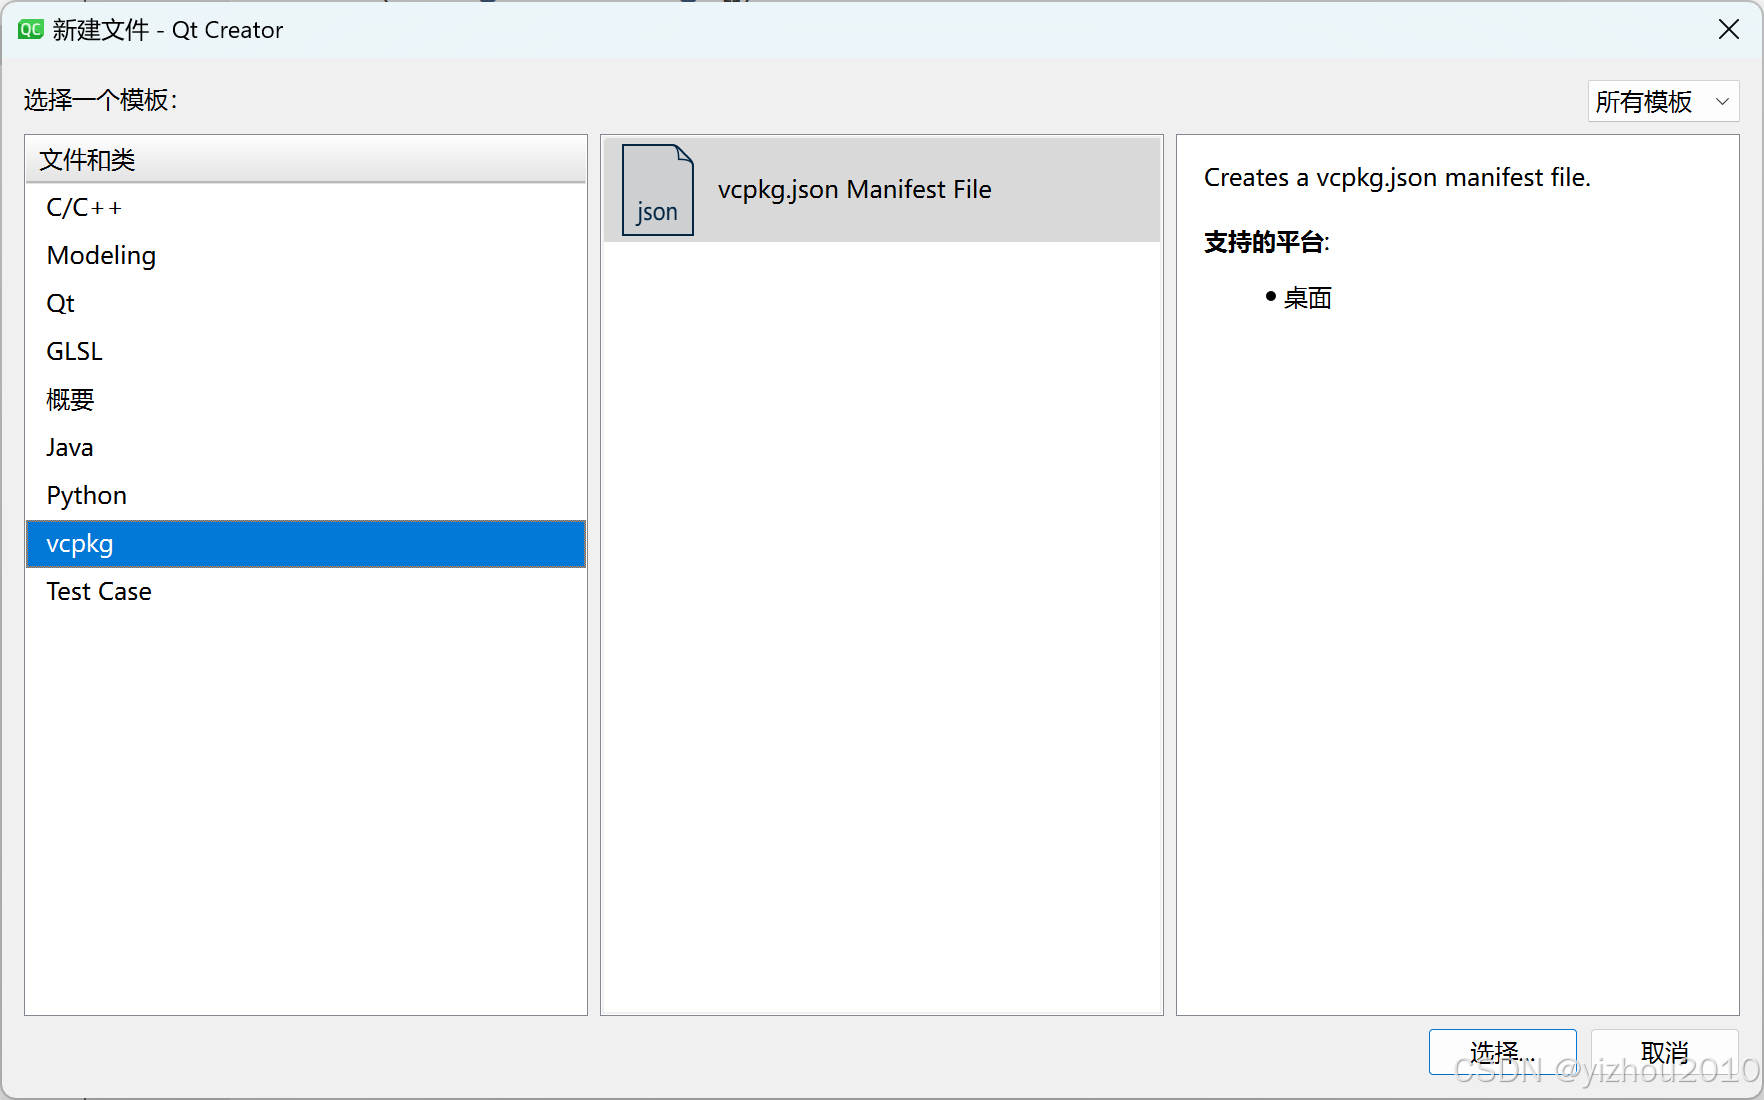Screen dimensions: 1764x1100
Task: Click the 选择一个模板 label
Action: click(x=100, y=100)
